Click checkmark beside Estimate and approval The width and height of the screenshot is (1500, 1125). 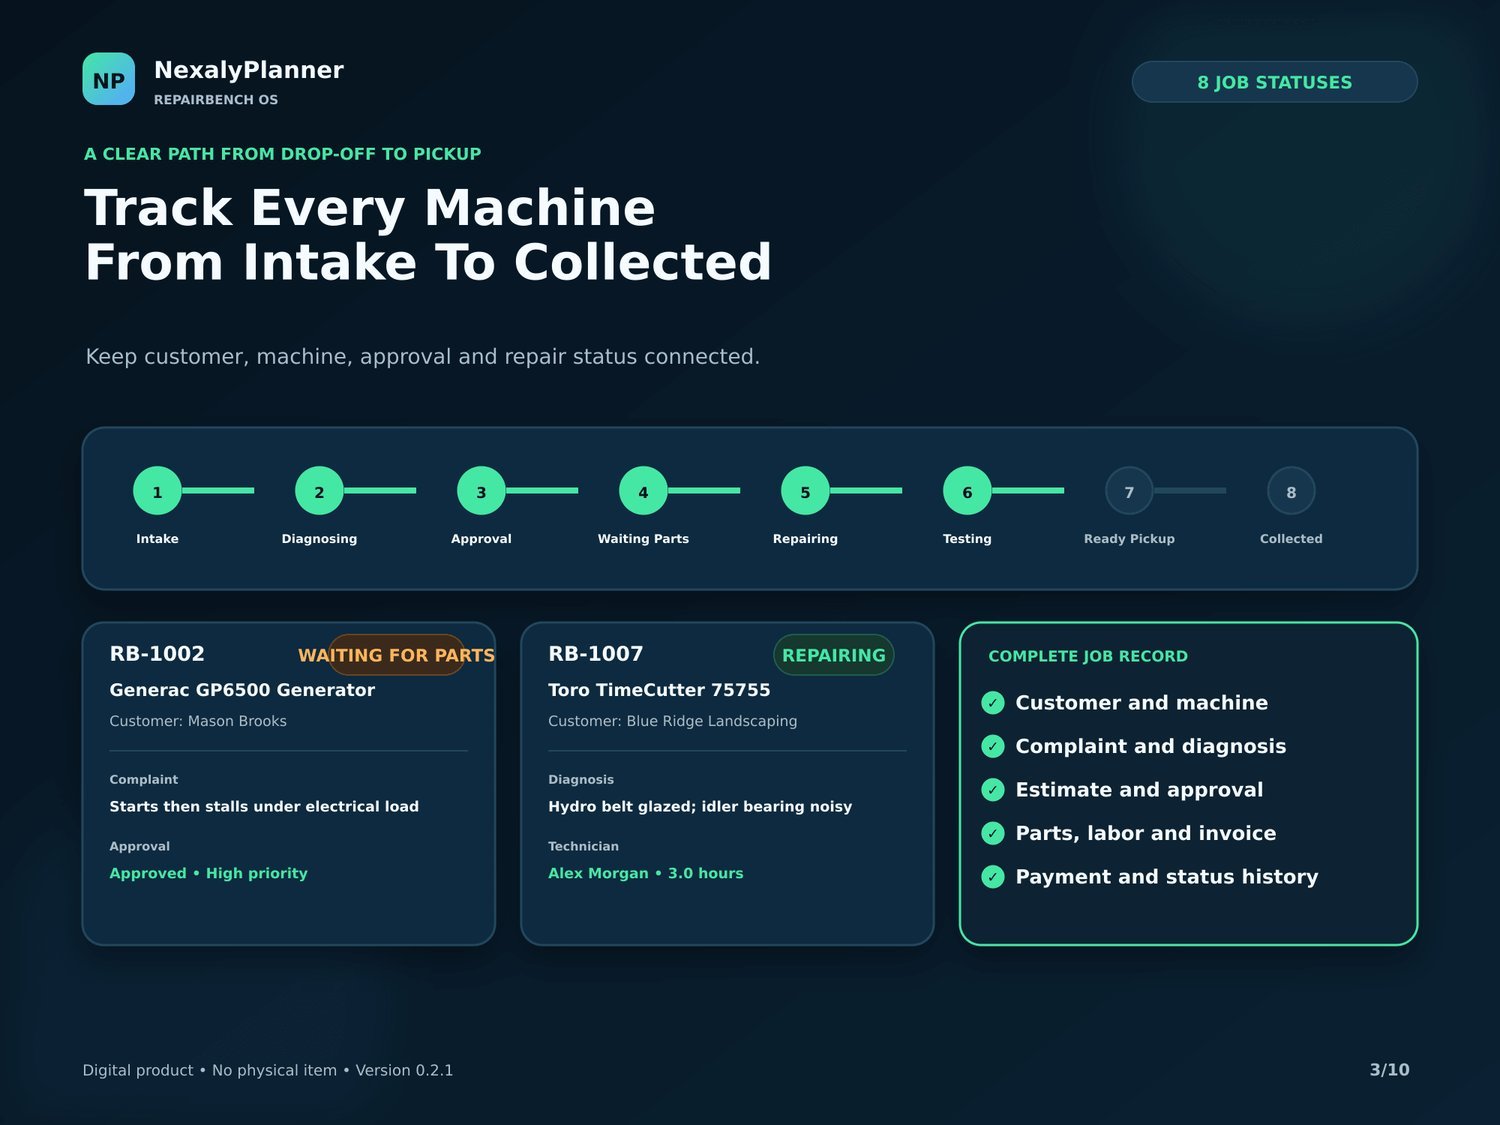[993, 790]
